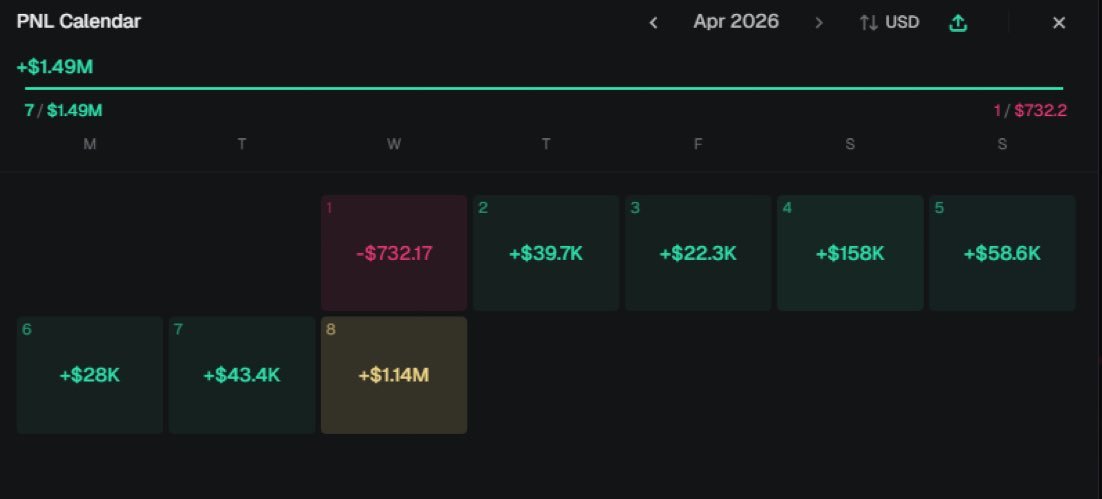Screen dimensions: 1102x499
Task: Click the Apr 2026 month label
Action: coord(736,21)
